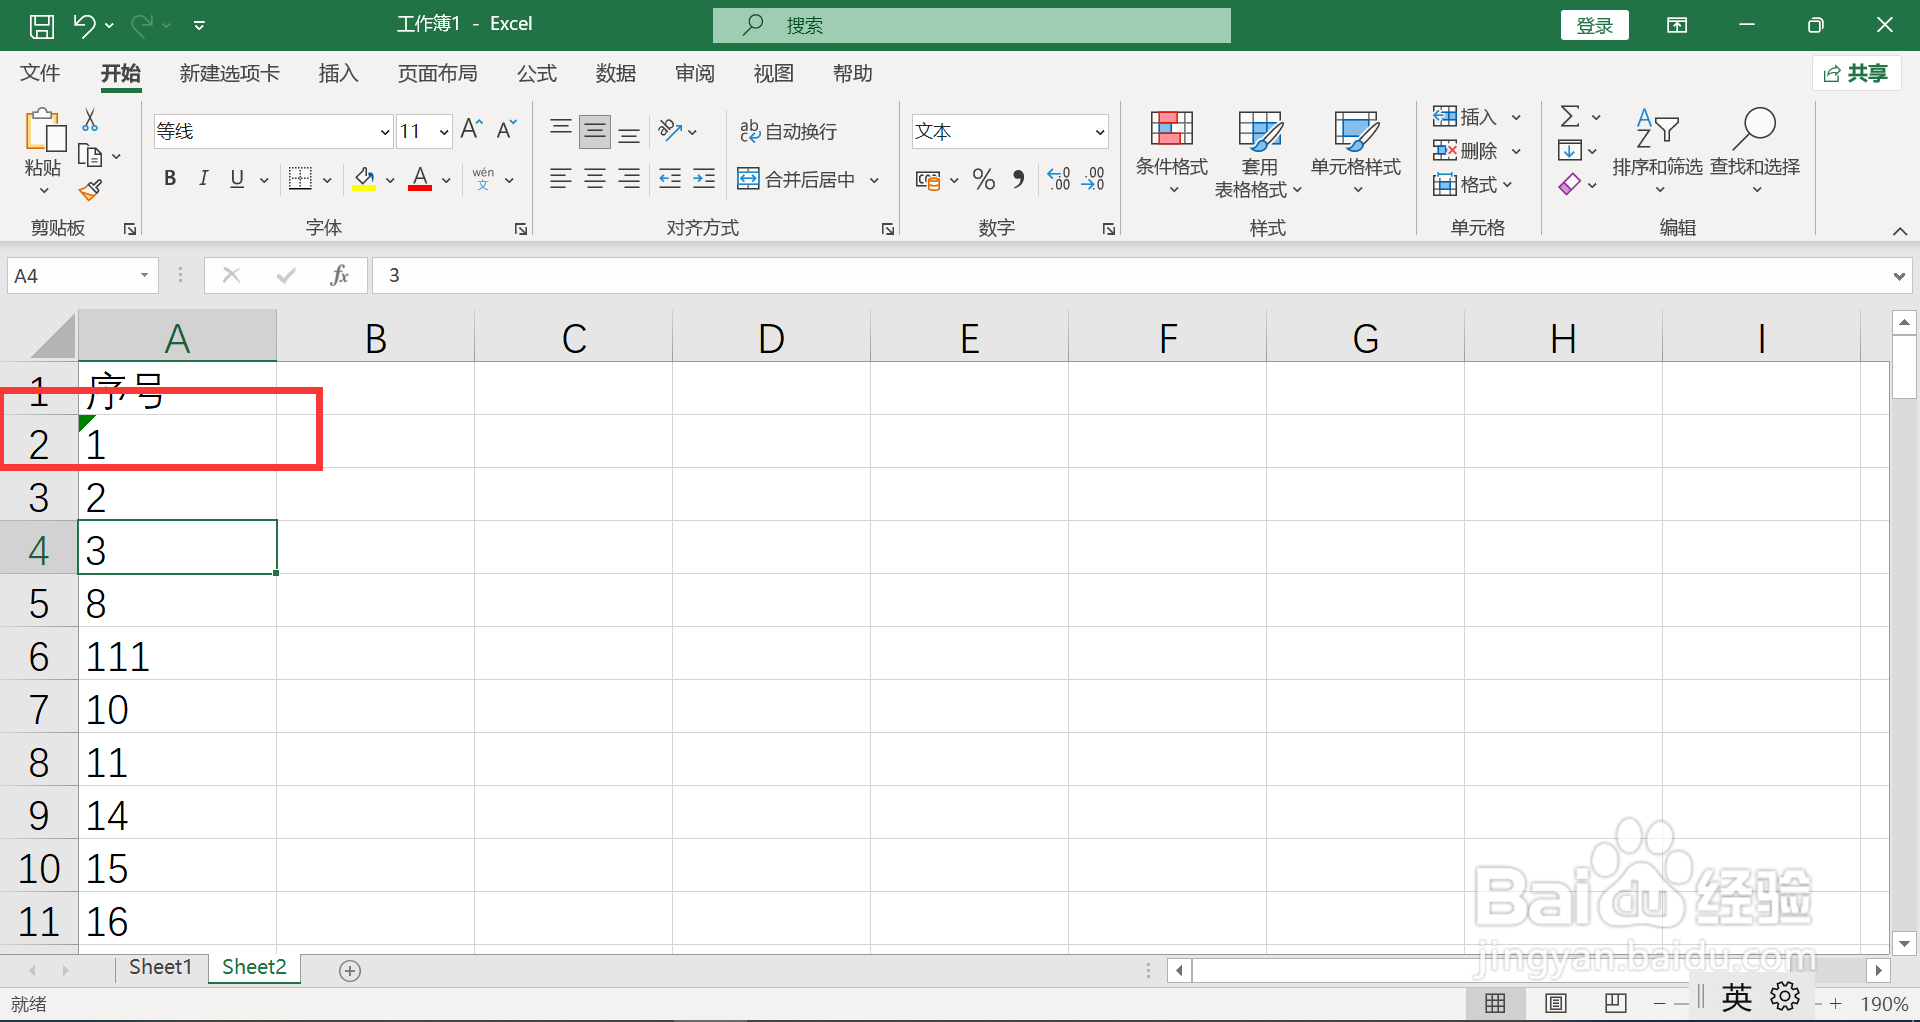The height and width of the screenshot is (1022, 1920).
Task: Apply percent style format
Action: [984, 180]
